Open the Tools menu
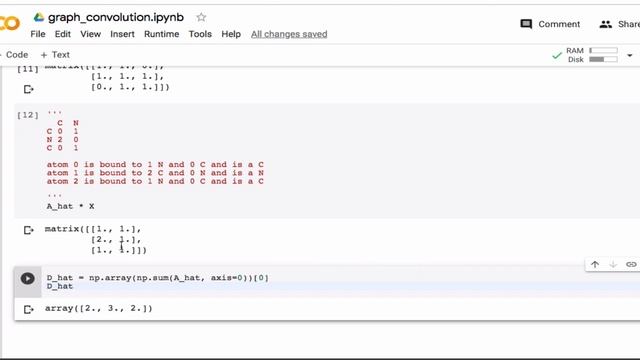640x360 pixels. tap(200, 34)
